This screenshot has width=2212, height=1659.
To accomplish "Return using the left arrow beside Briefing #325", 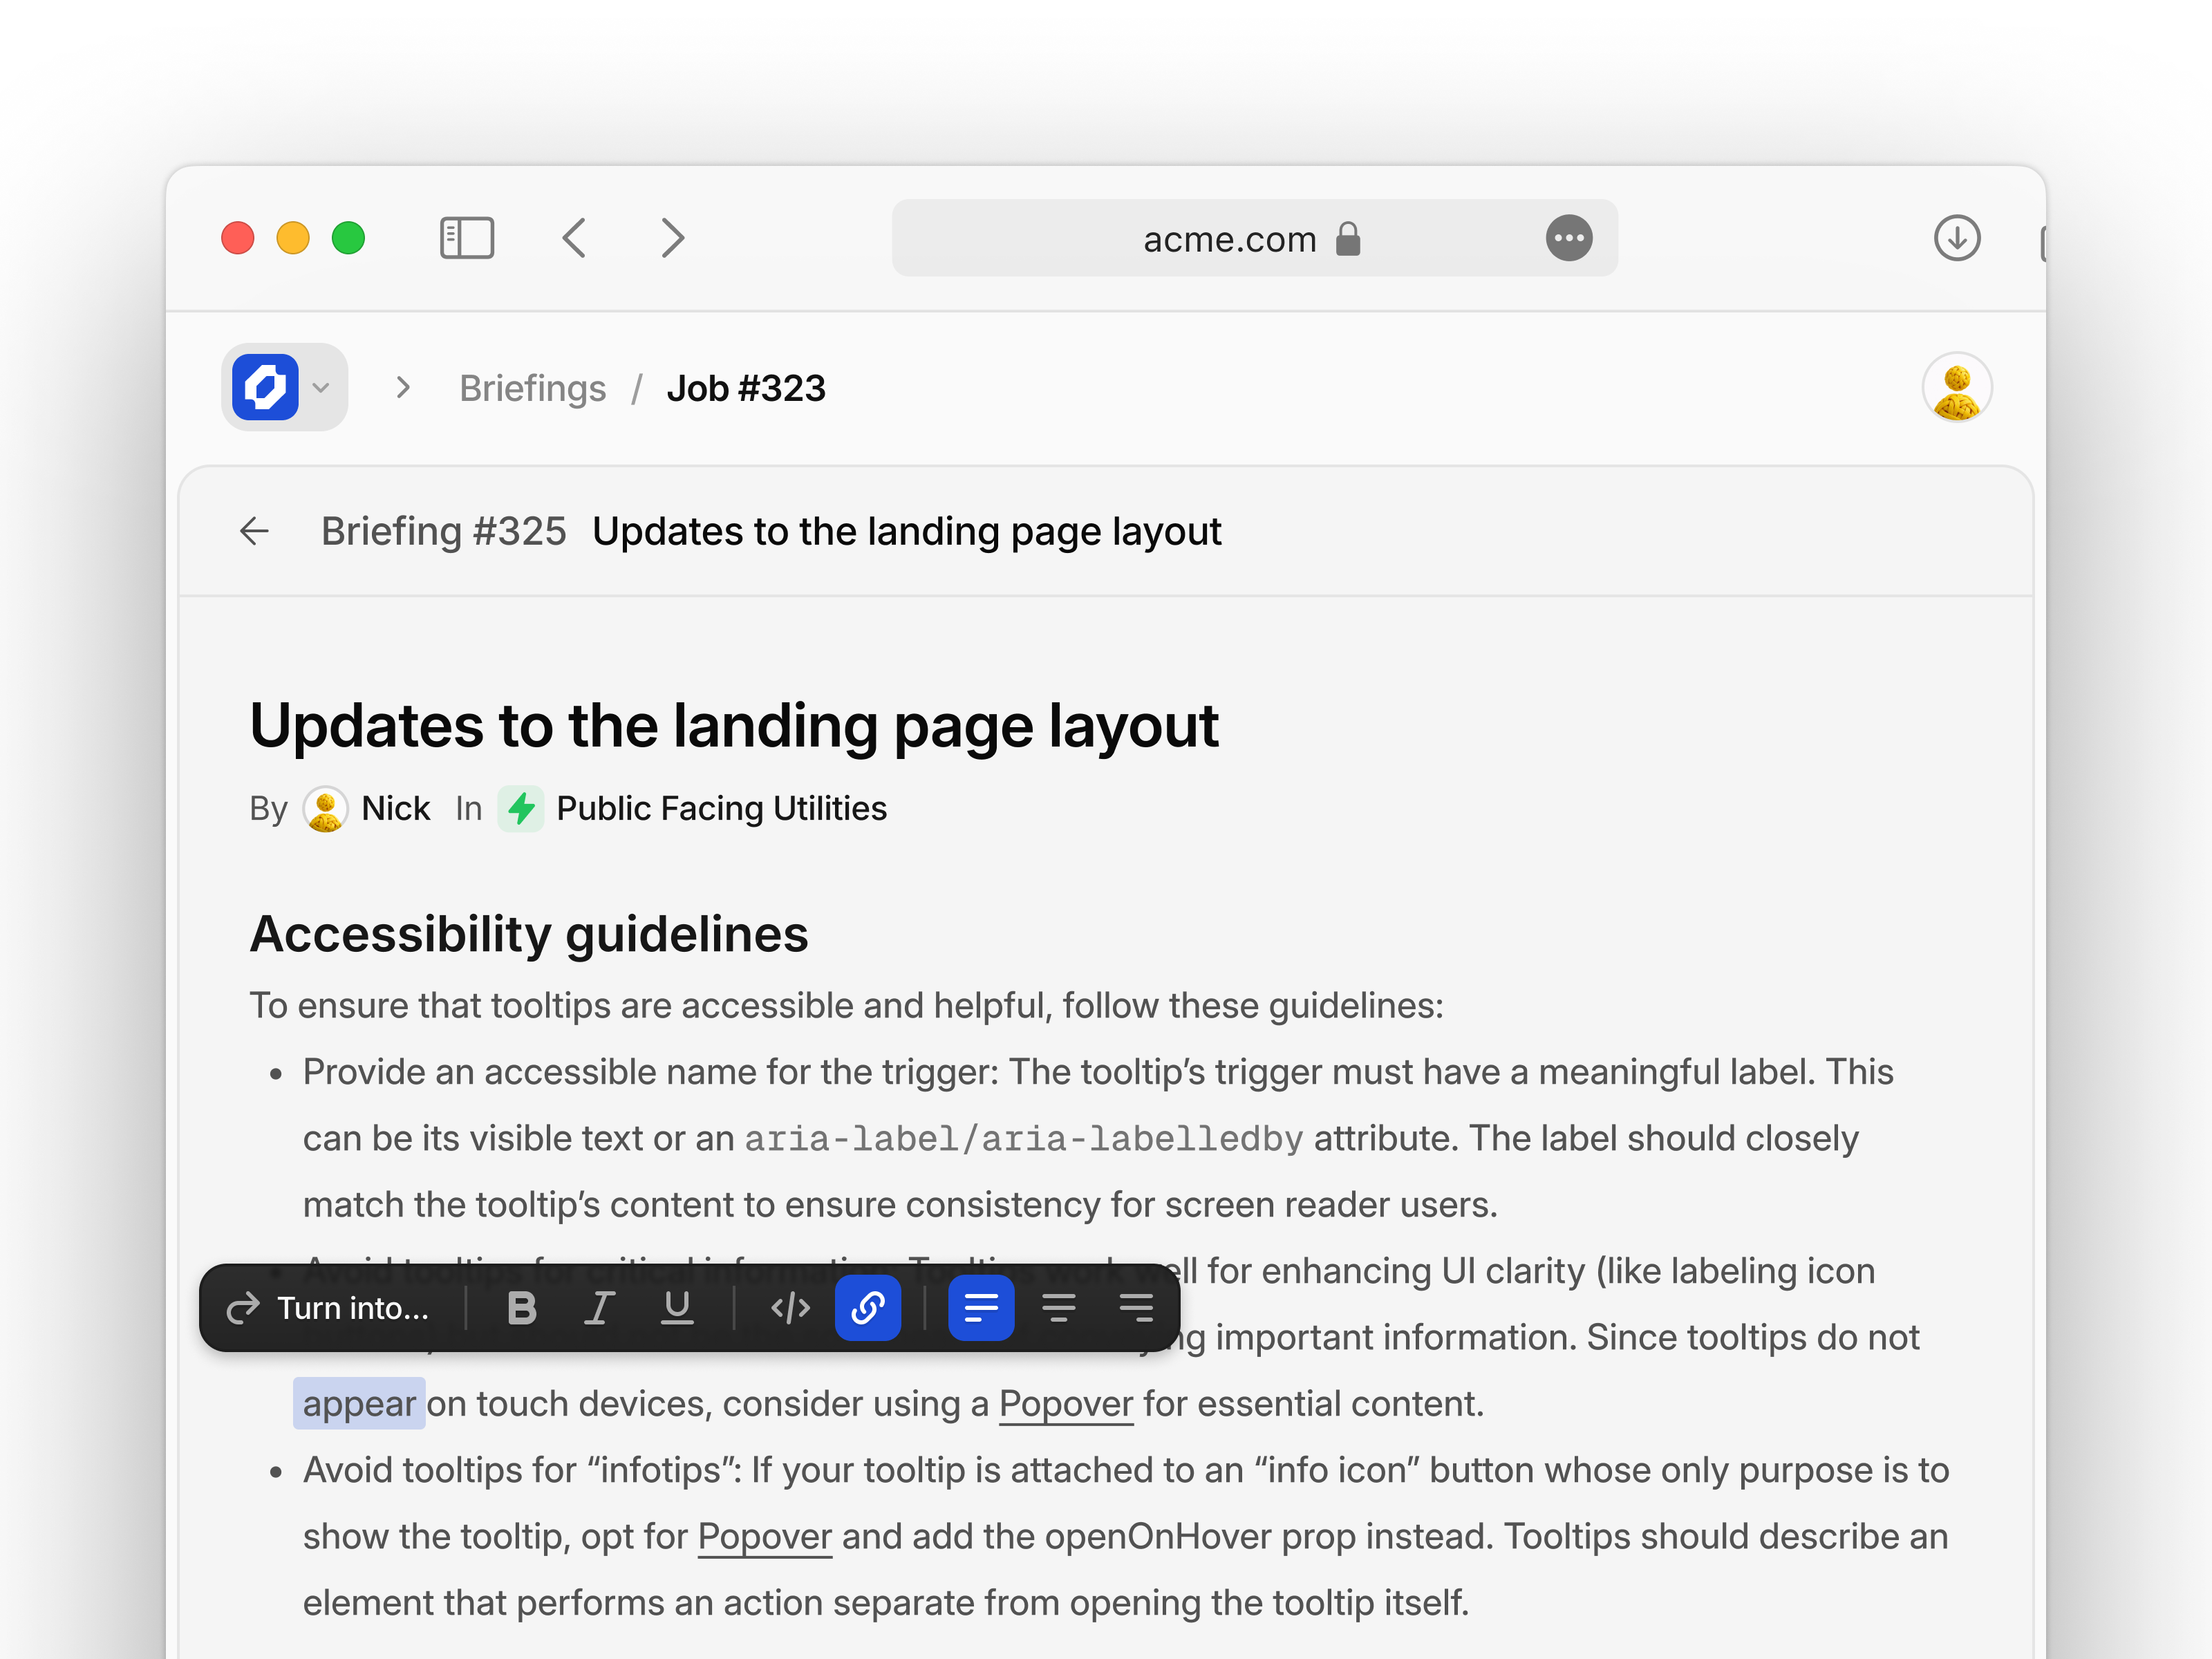I will coord(255,531).
